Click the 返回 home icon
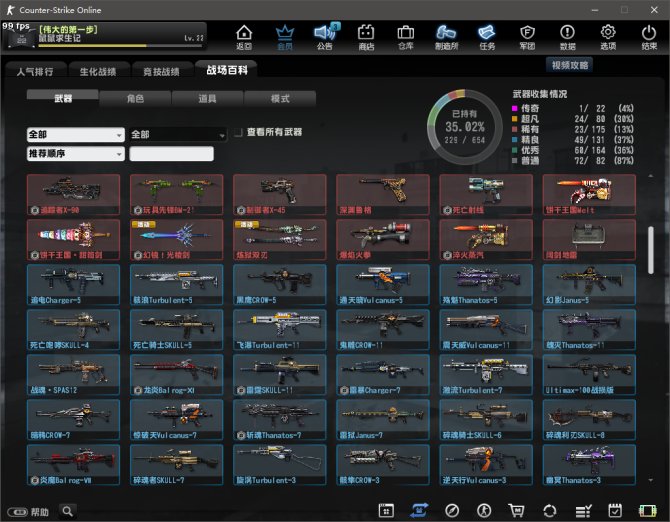670x522 pixels. point(244,37)
